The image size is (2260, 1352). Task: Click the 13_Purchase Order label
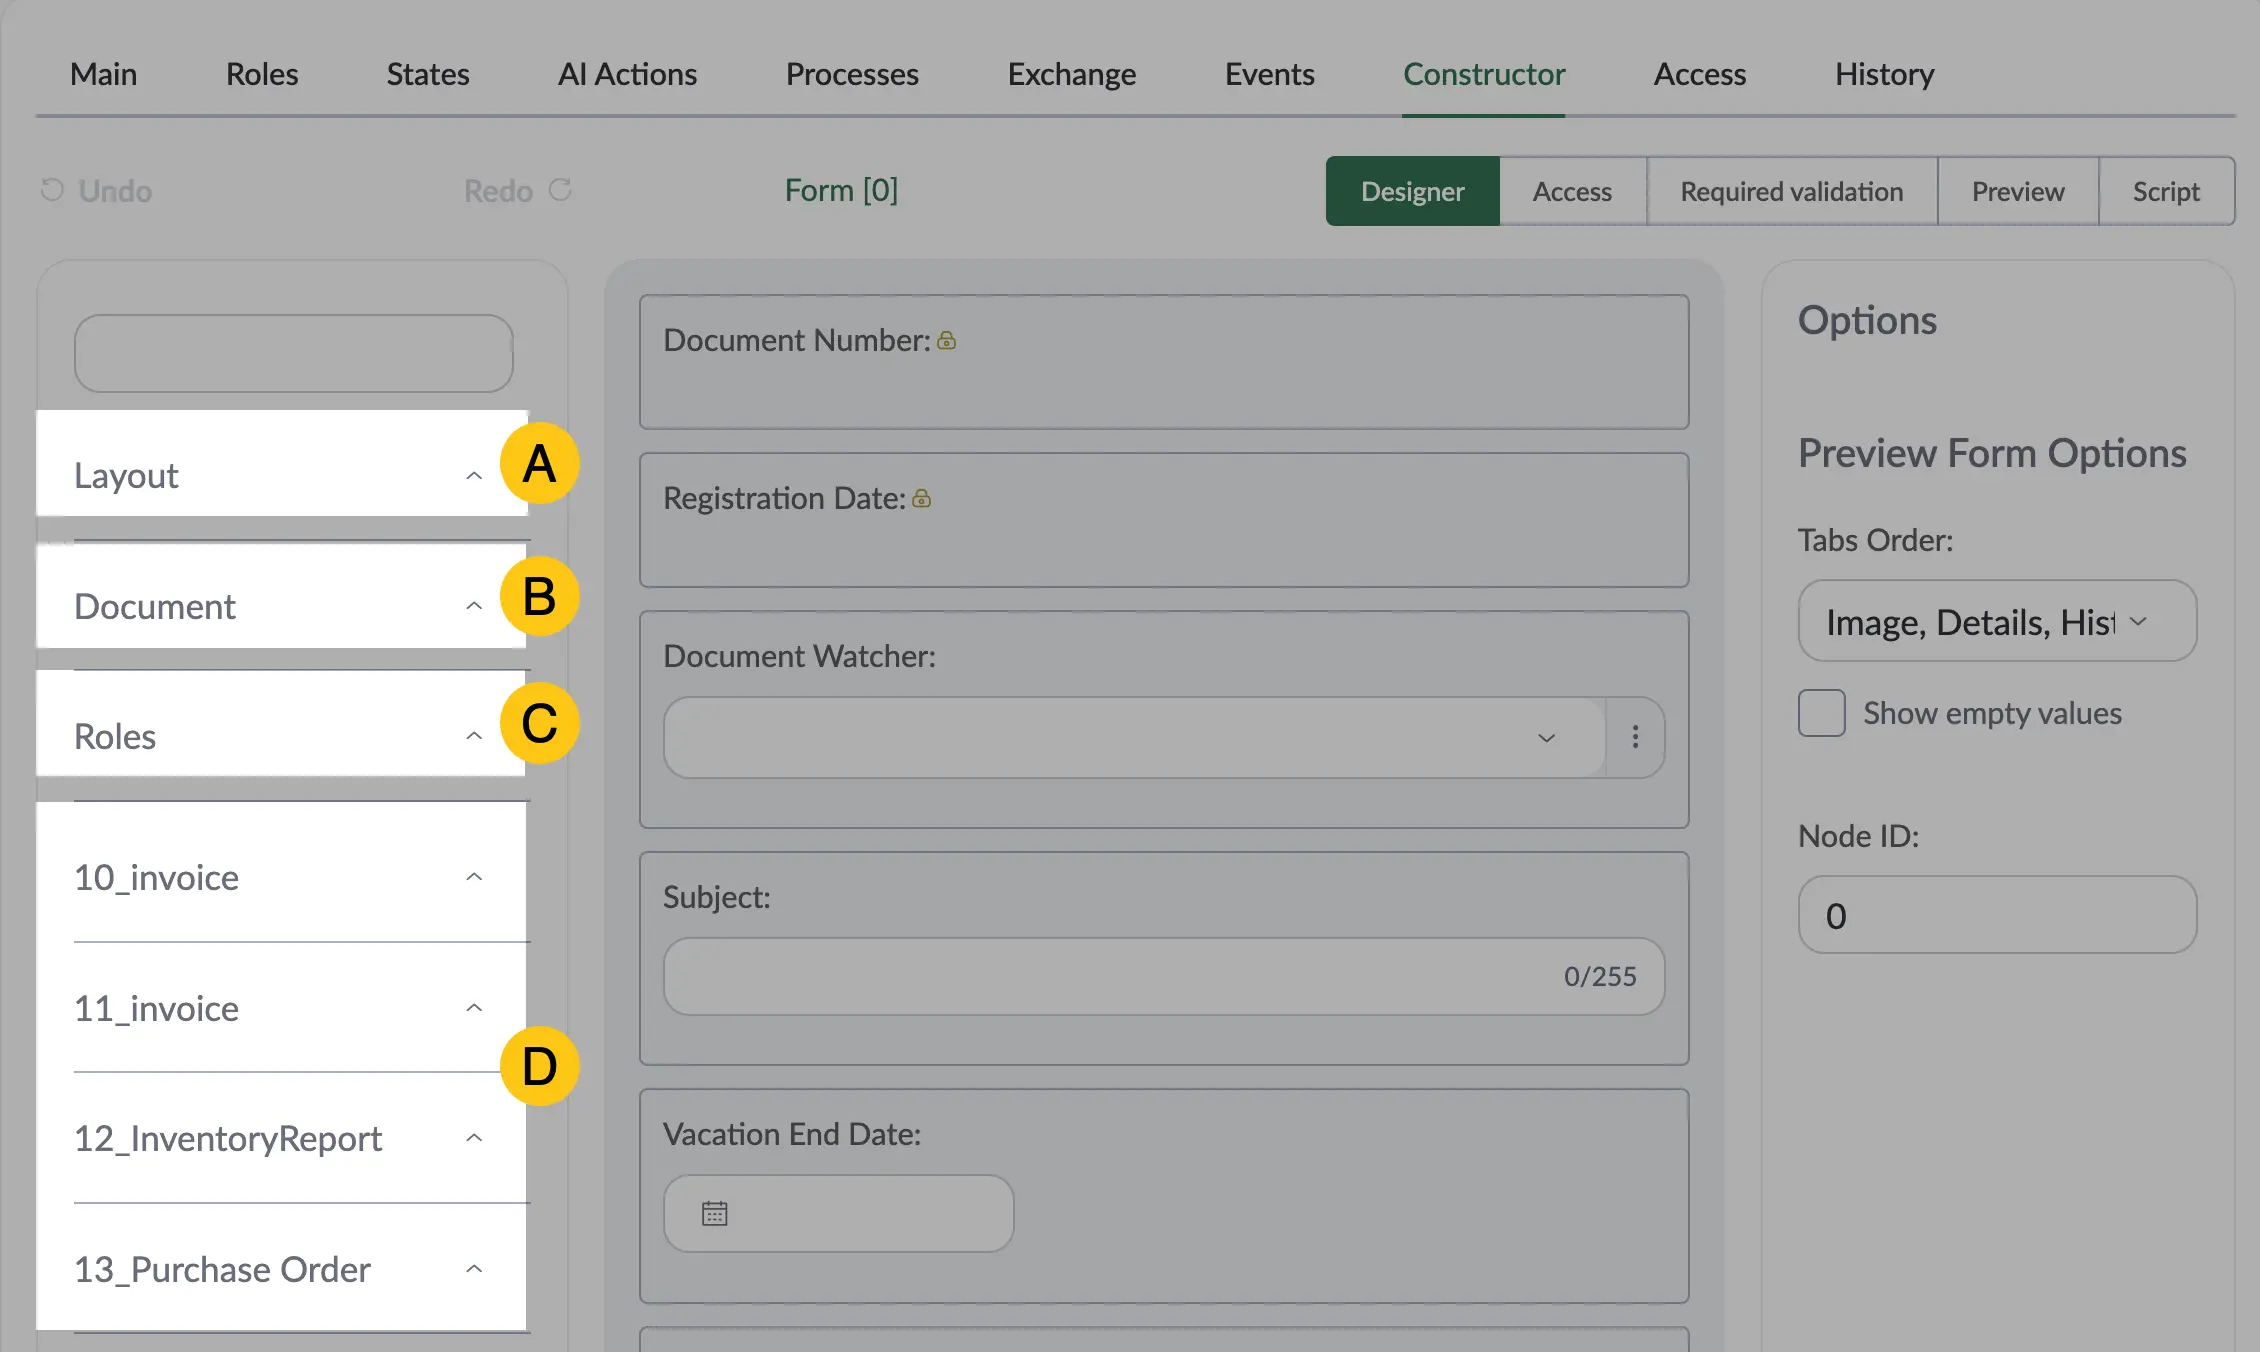(222, 1269)
